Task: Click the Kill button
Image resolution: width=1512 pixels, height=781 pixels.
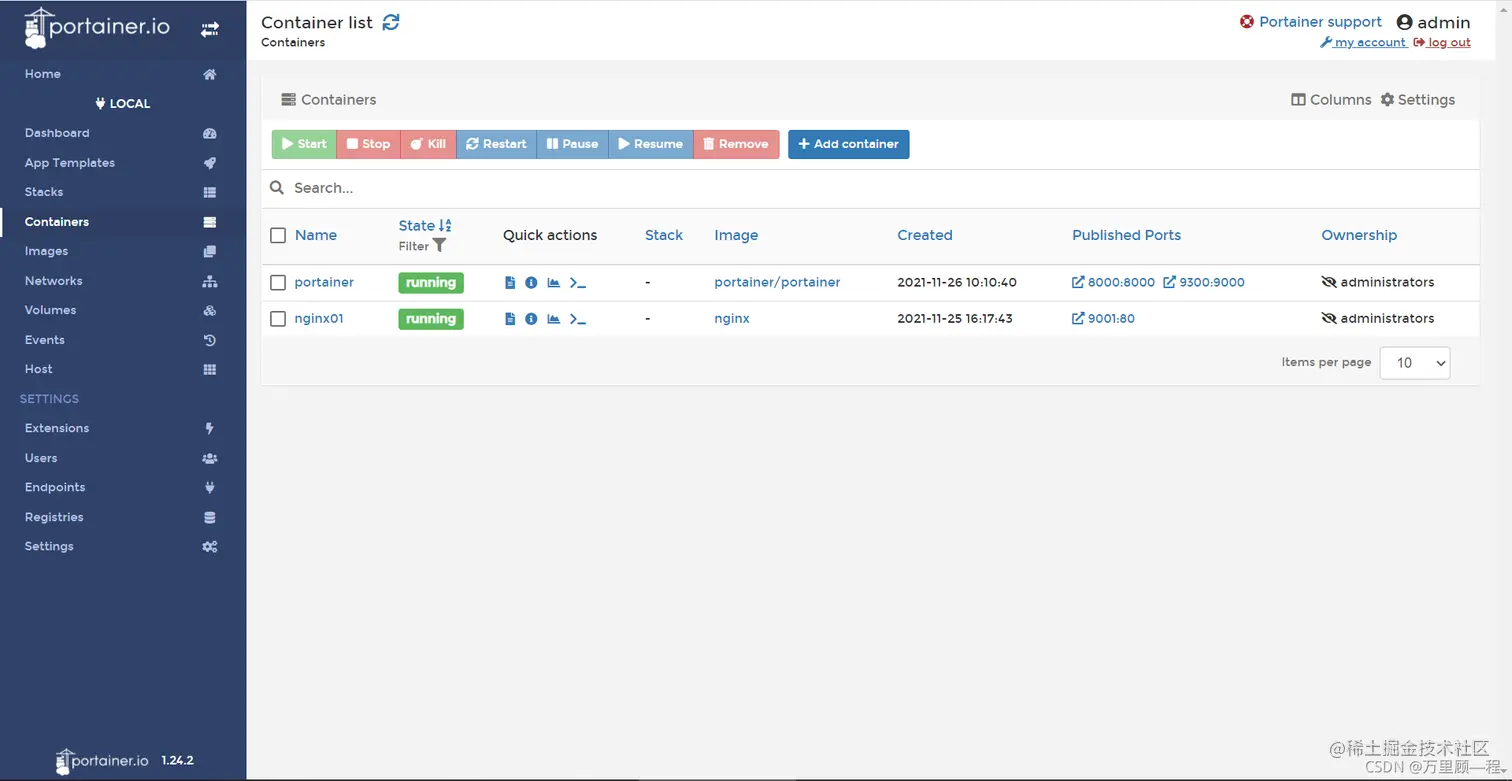Action: pyautogui.click(x=429, y=144)
